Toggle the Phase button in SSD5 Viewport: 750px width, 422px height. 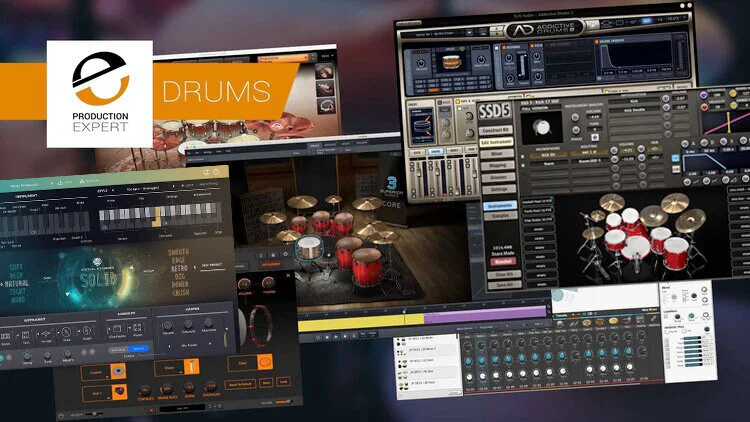click(596, 138)
